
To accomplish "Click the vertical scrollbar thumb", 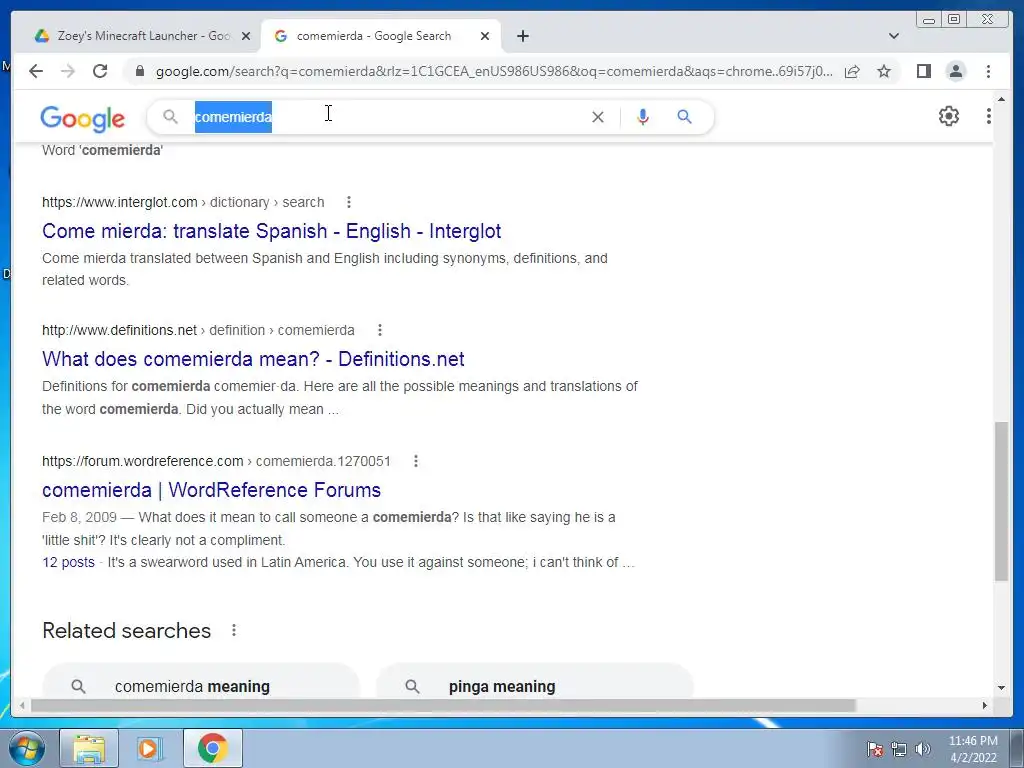I will 1001,501.
